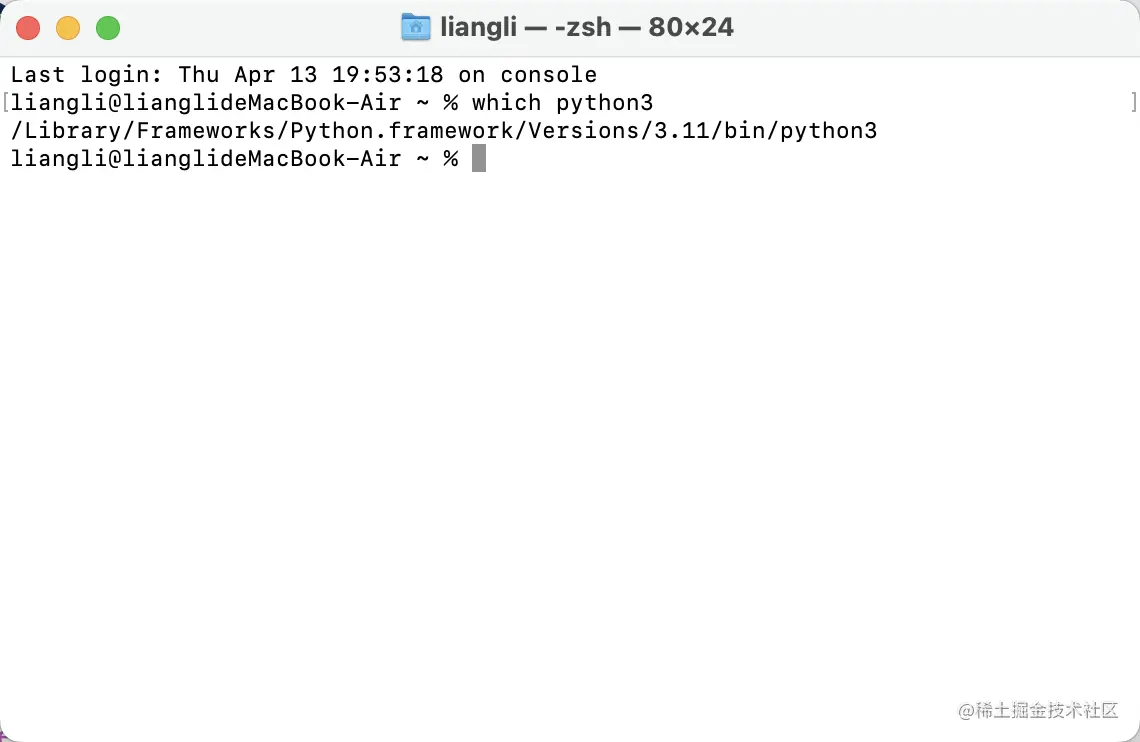Click '/Library' at start of output path
This screenshot has width=1140, height=742.
pos(65,130)
